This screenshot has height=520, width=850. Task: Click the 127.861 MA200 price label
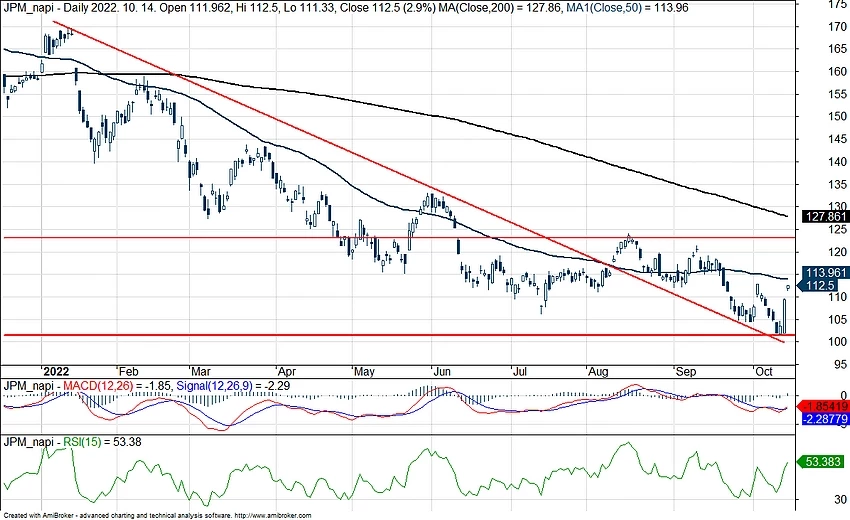[x=825, y=216]
